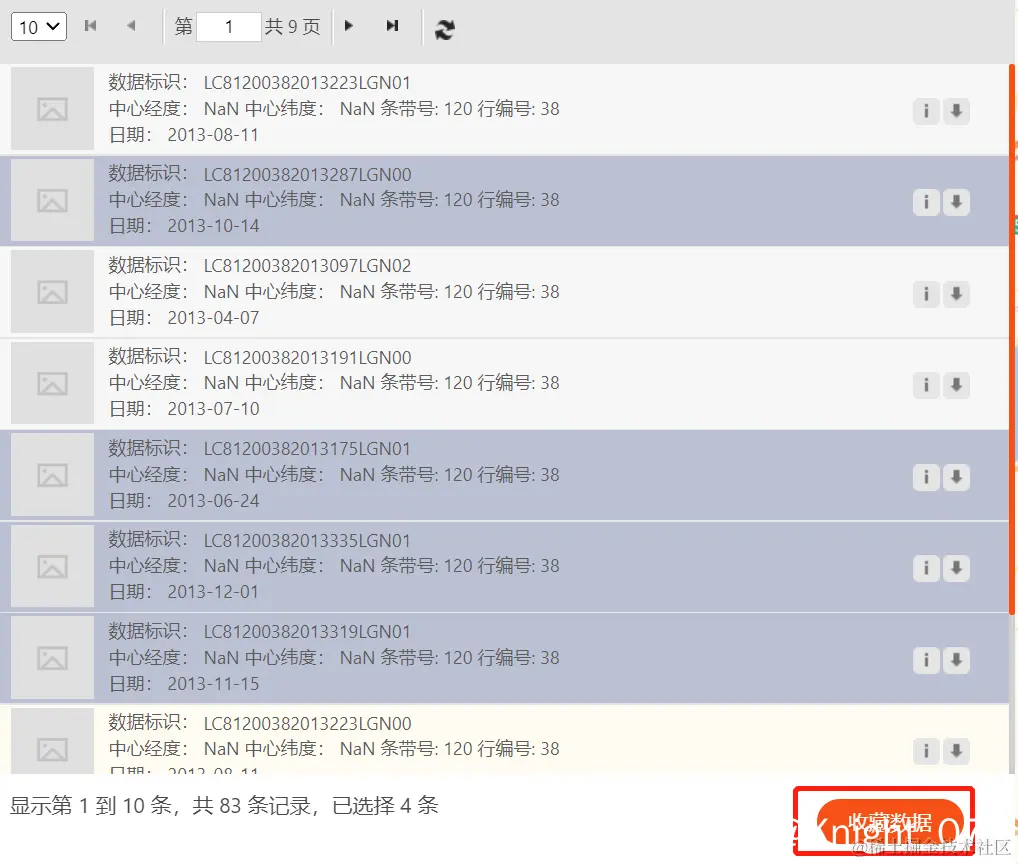Viewport: 1018px width, 864px height.
Task: Select the identifier text LC81200382013097LGN02
Action: click(307, 266)
